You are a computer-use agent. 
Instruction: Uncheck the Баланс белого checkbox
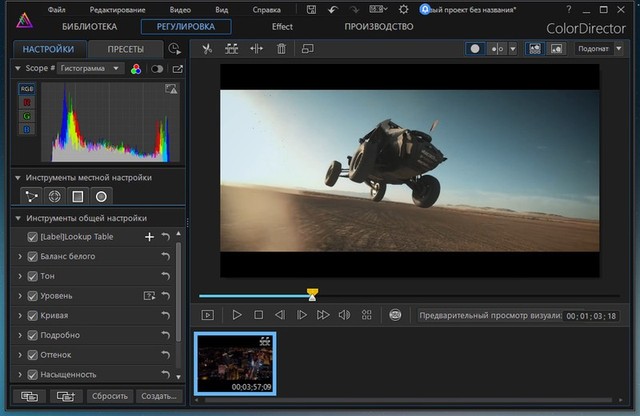click(x=33, y=257)
